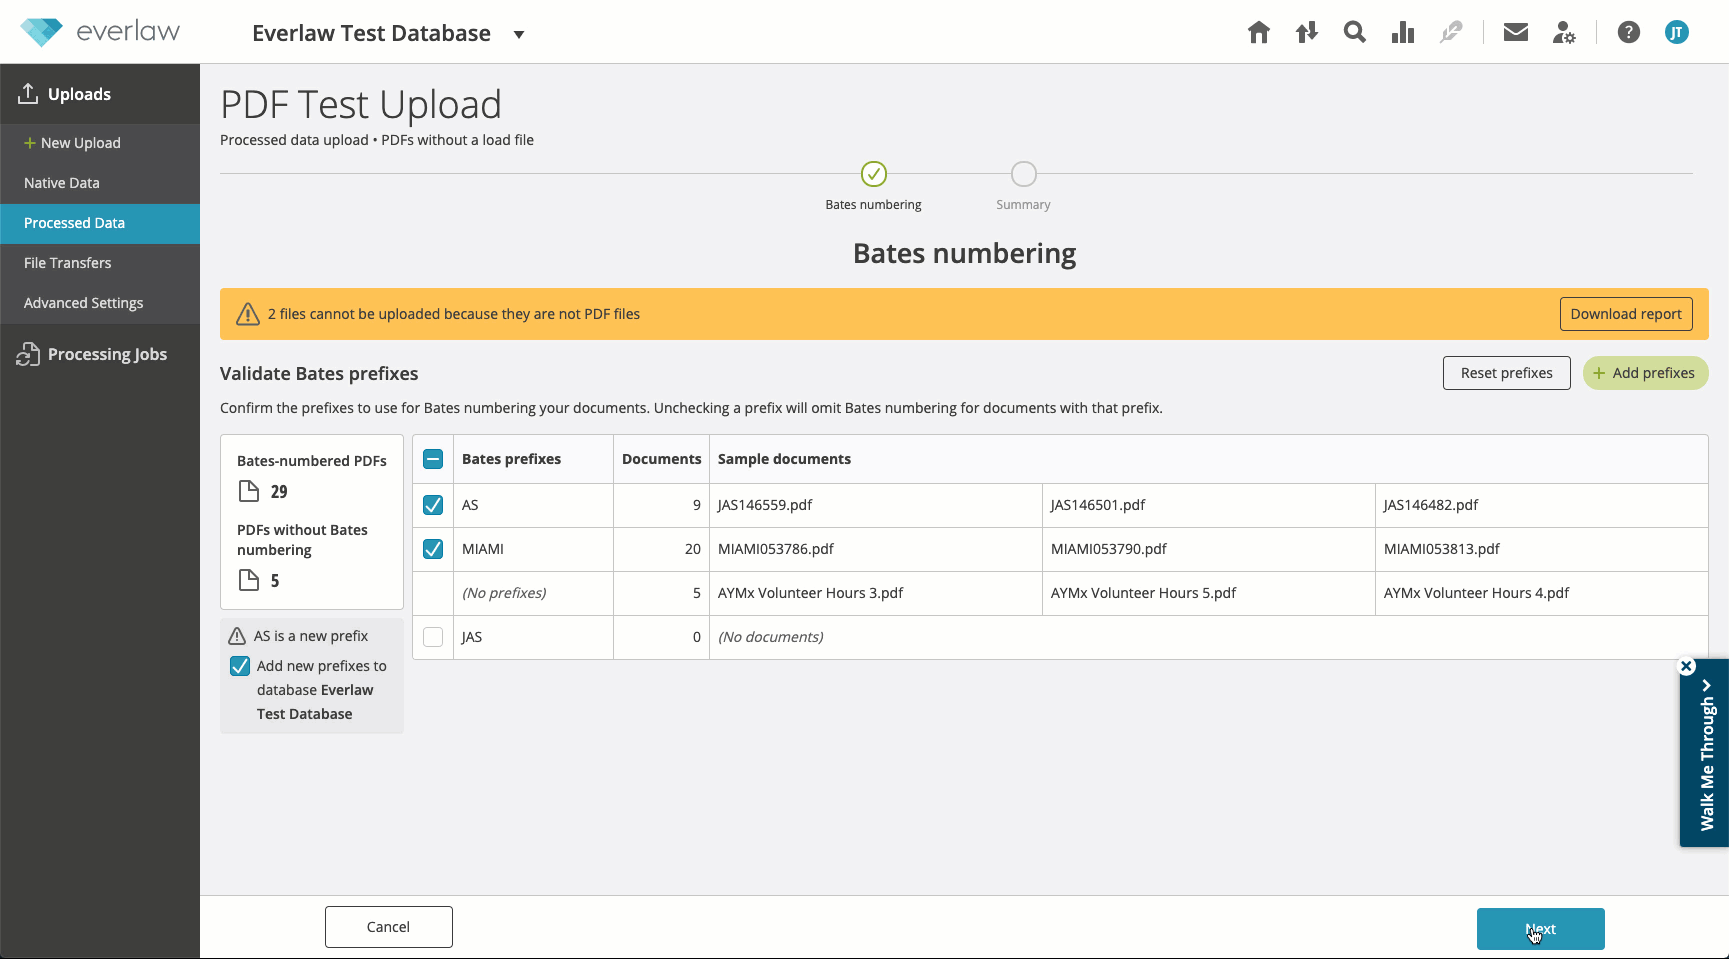Click the Reset prefixes button
Viewport: 1729px width, 959px height.
coord(1507,373)
